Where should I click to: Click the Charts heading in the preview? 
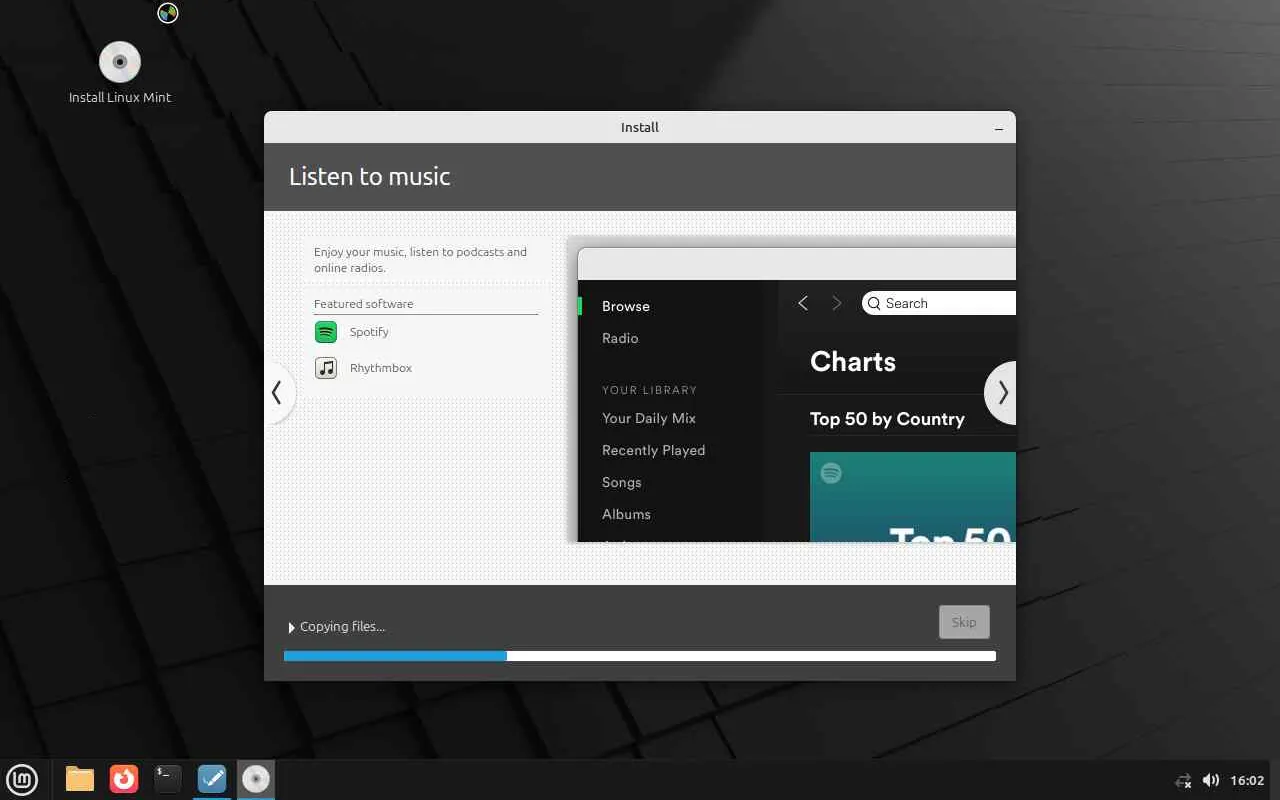(x=853, y=362)
